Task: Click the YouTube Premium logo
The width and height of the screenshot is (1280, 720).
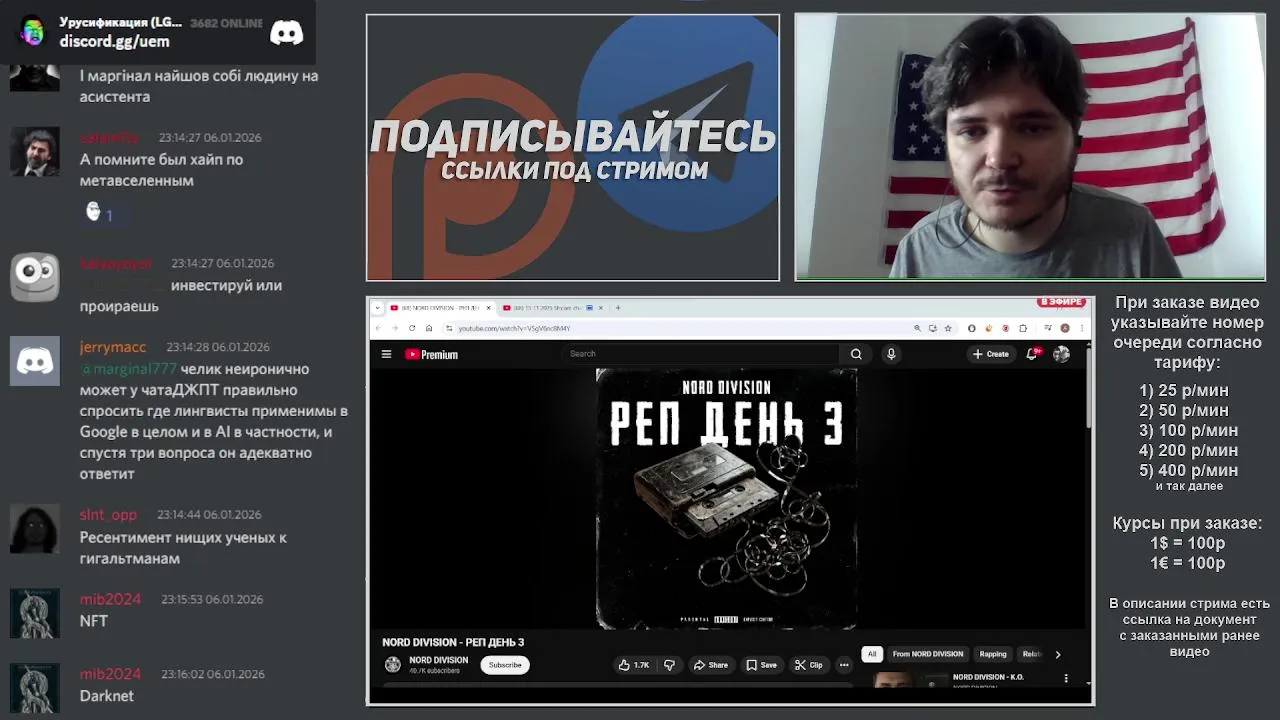Action: click(x=431, y=354)
